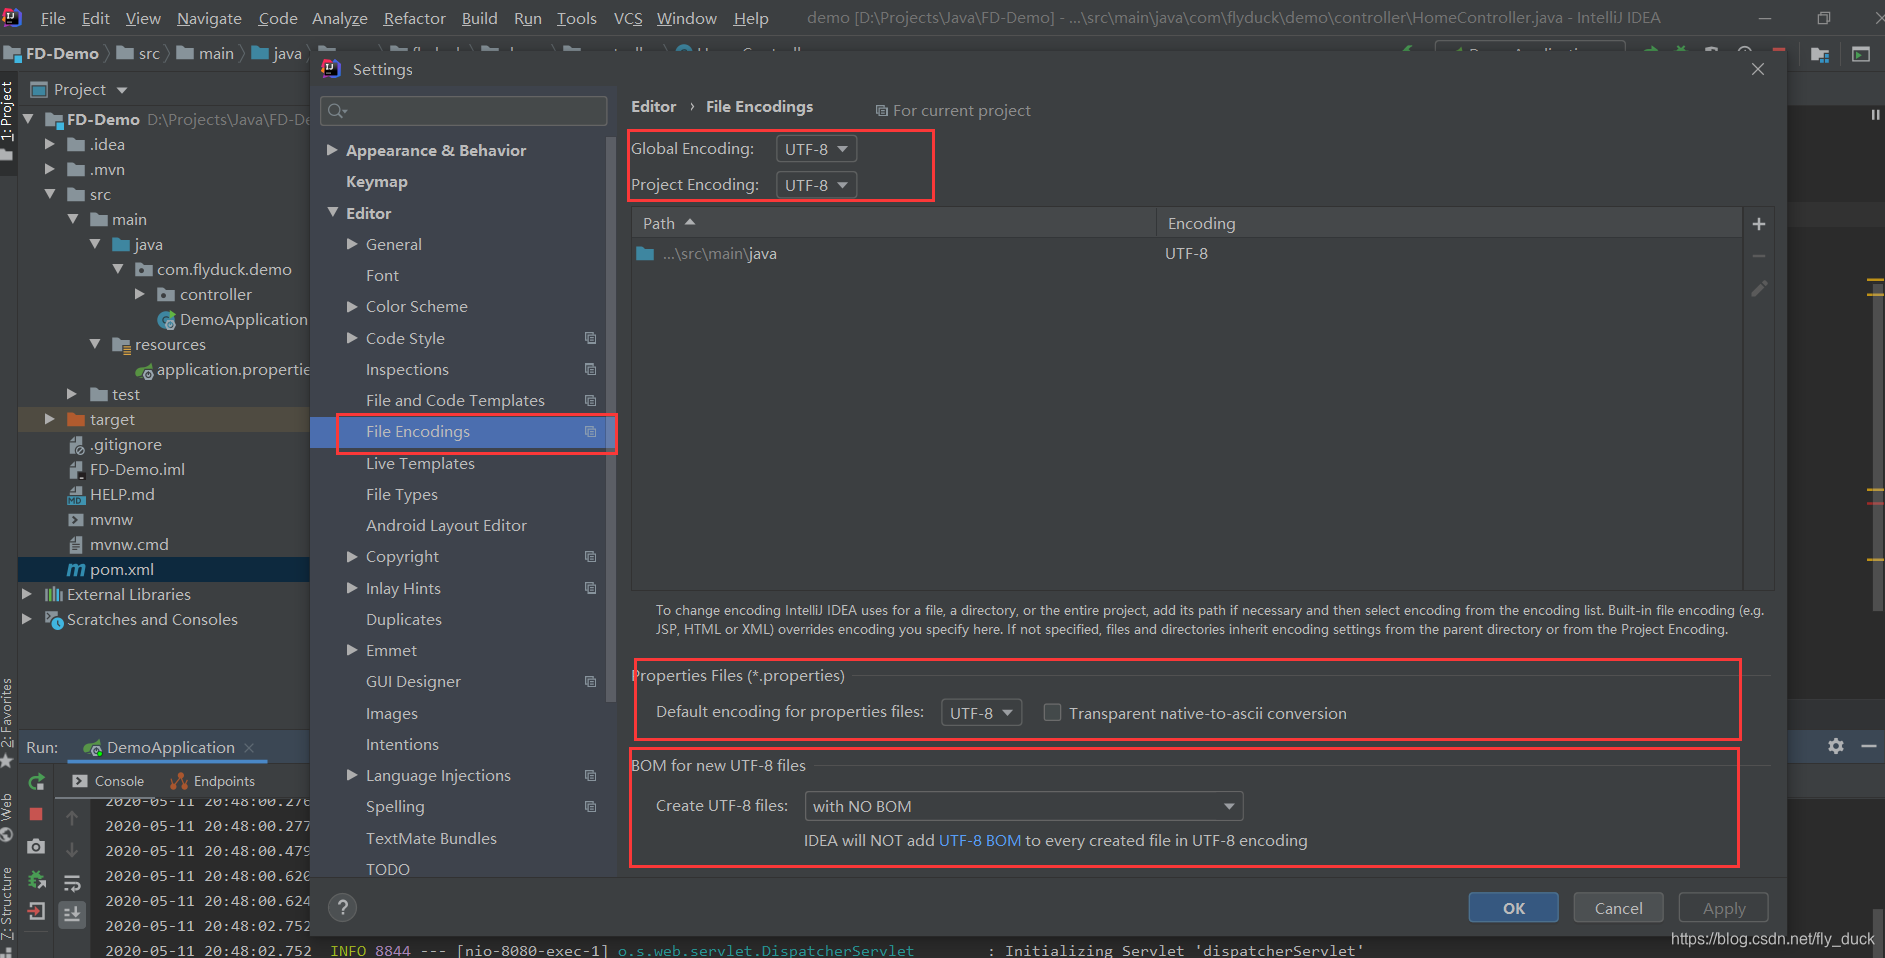
Task: Click the editor pause indicator icon
Action: [x=1875, y=115]
